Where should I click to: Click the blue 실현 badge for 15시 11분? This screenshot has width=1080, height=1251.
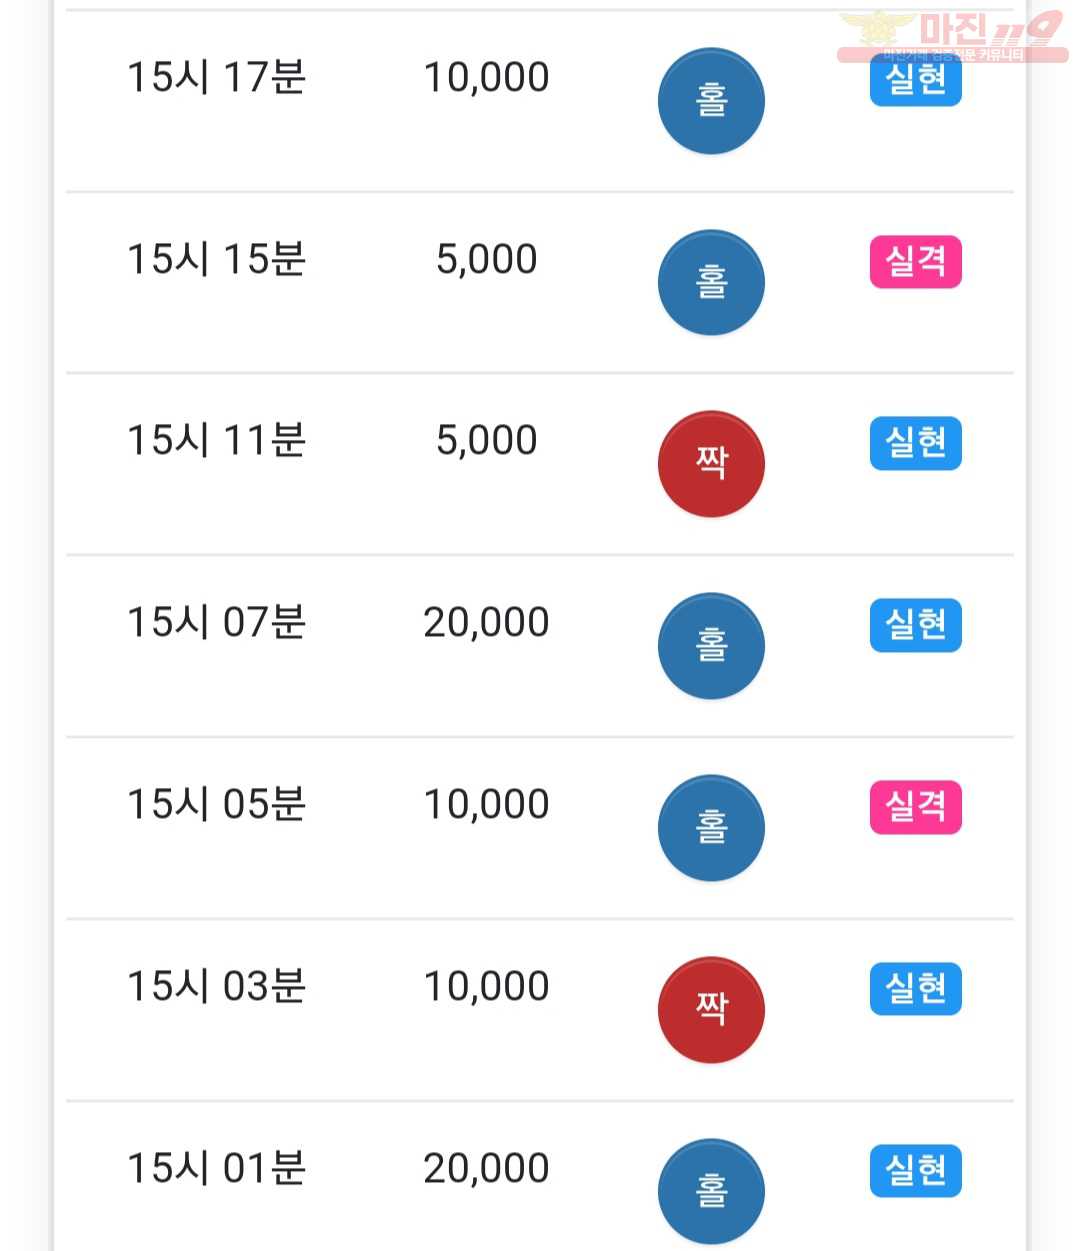pos(916,443)
